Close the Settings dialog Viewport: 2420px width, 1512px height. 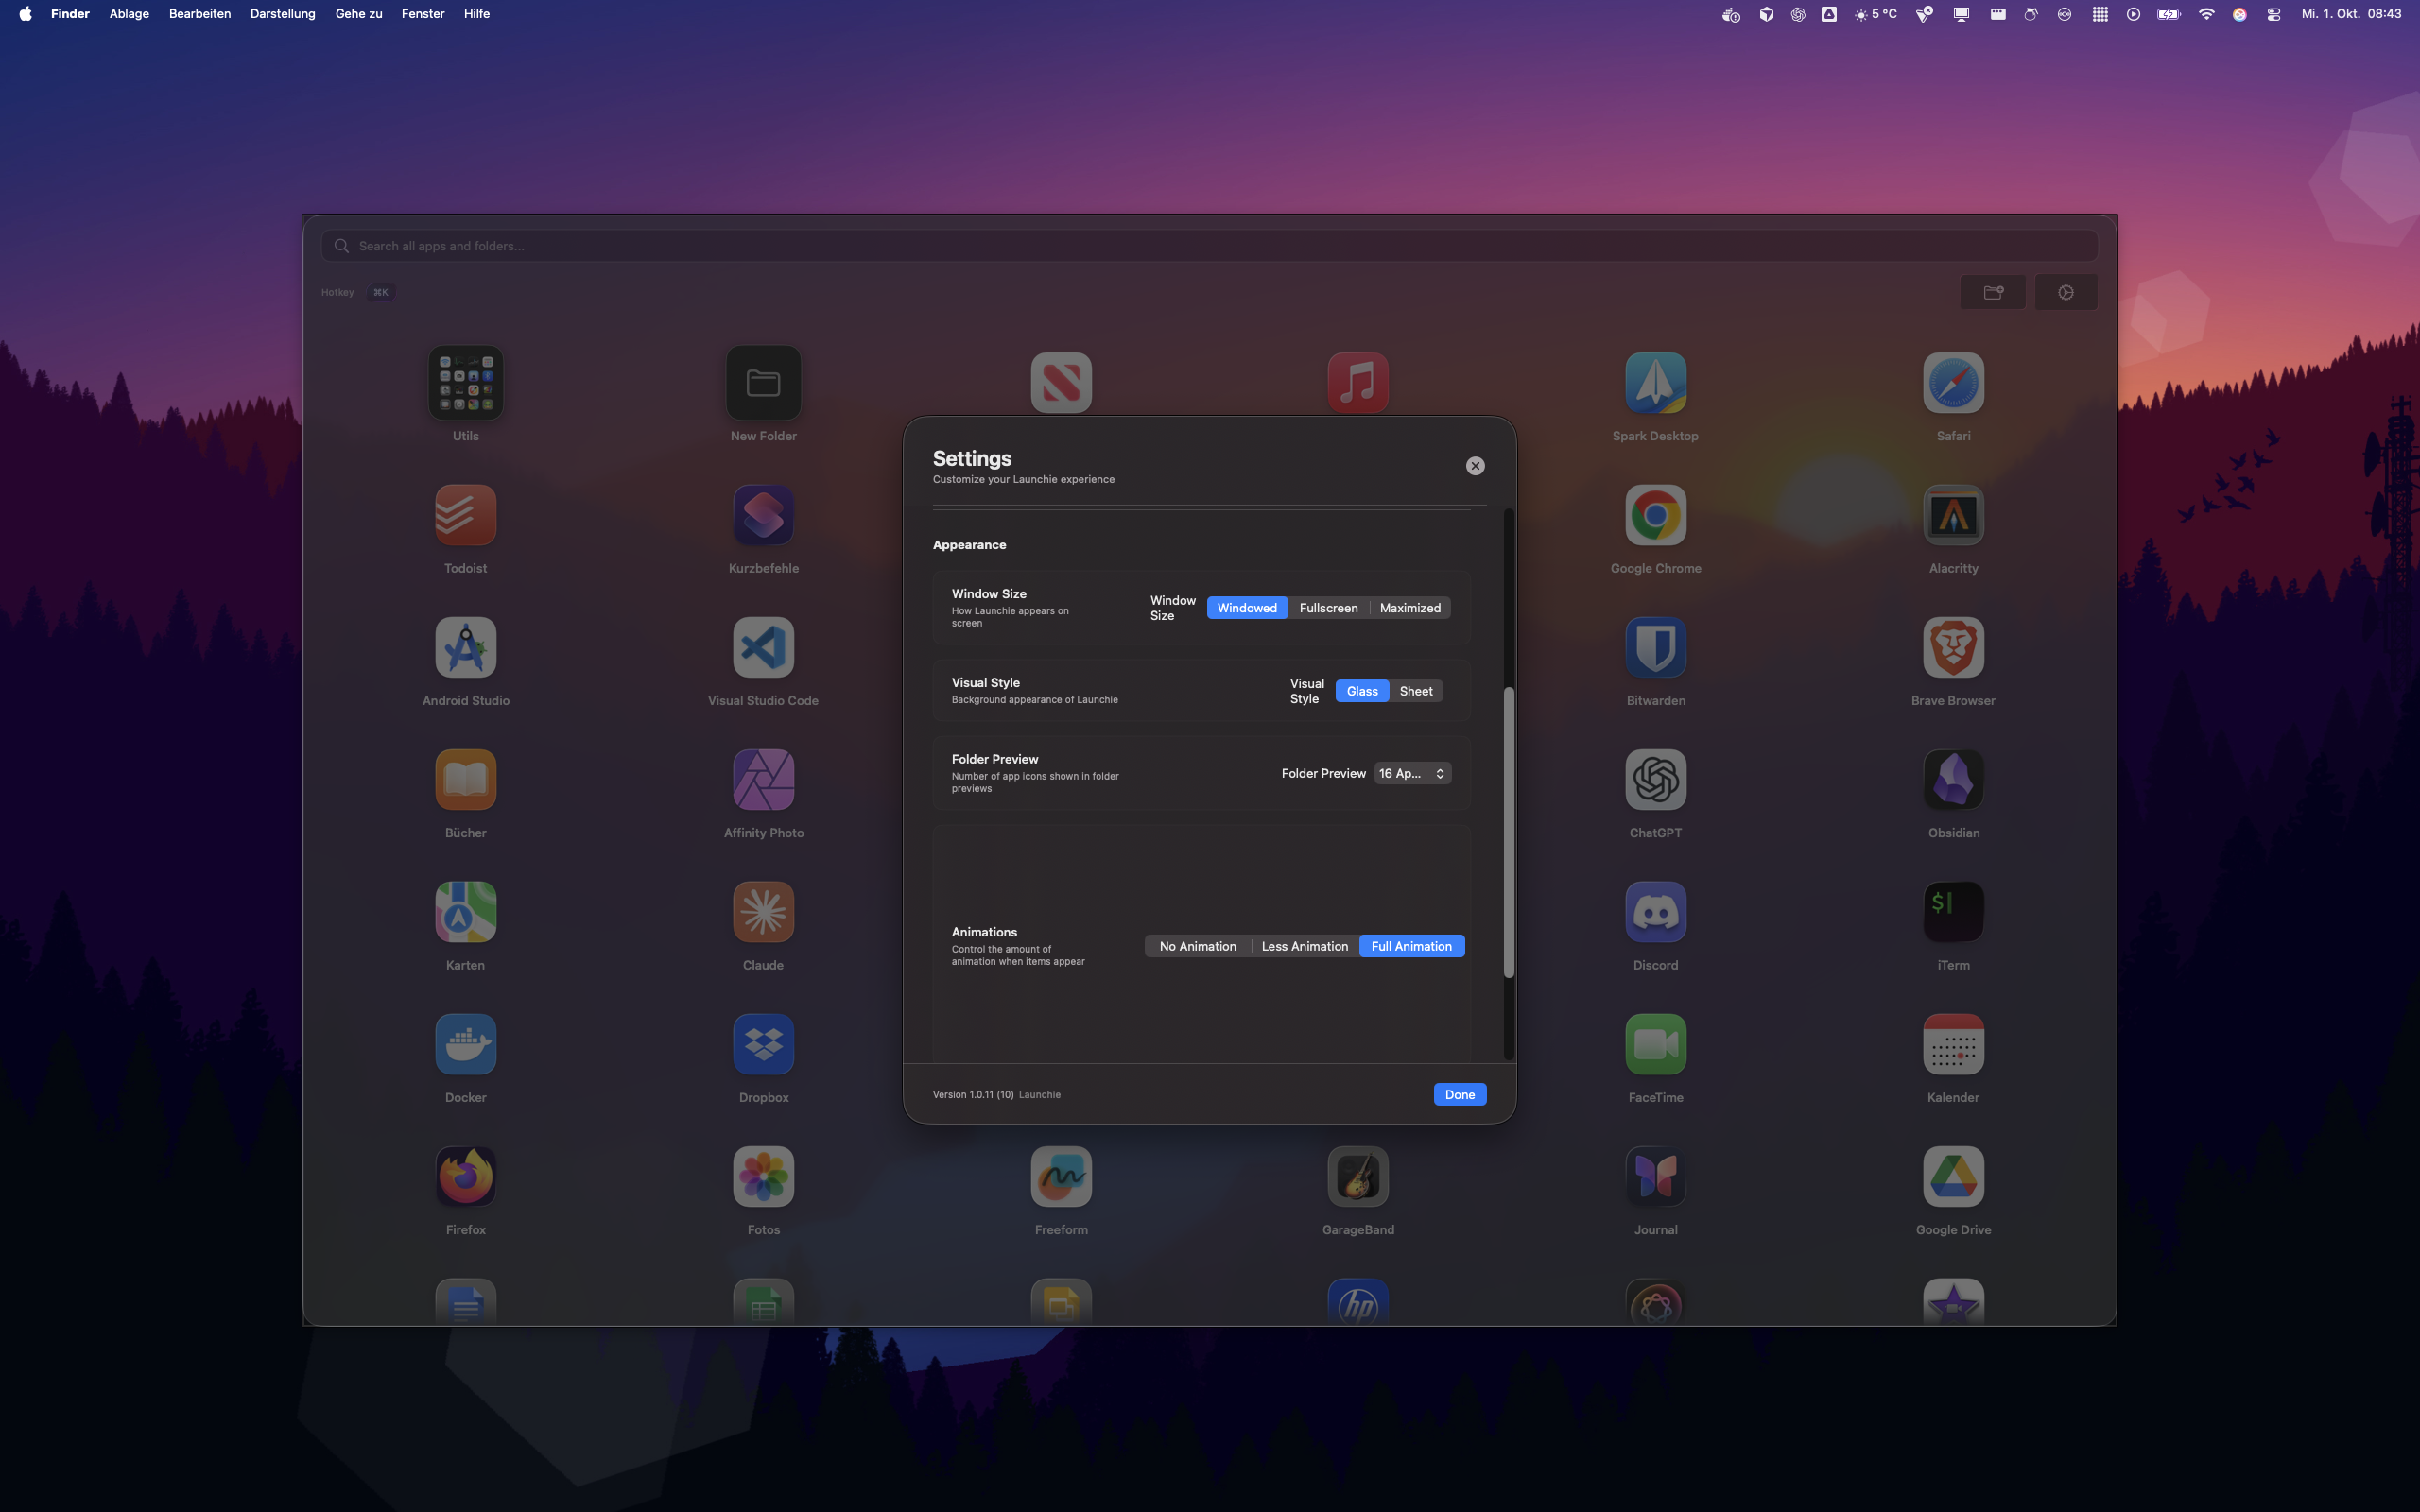click(x=1474, y=466)
